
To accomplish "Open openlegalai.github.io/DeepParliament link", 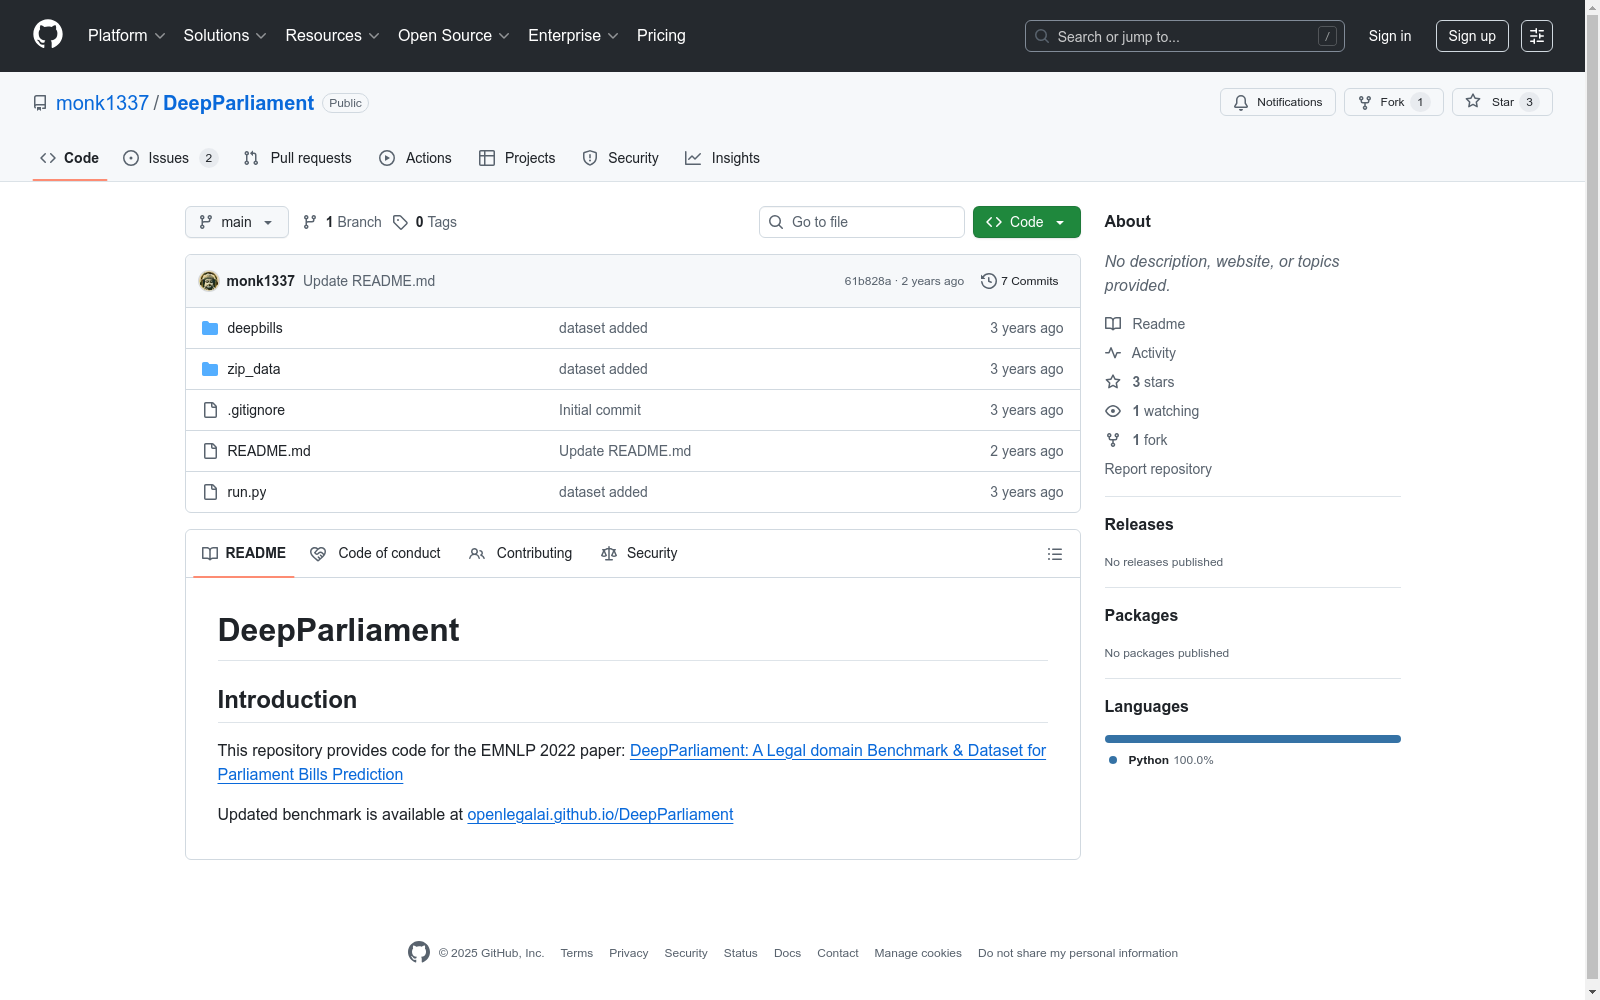I will (600, 814).
